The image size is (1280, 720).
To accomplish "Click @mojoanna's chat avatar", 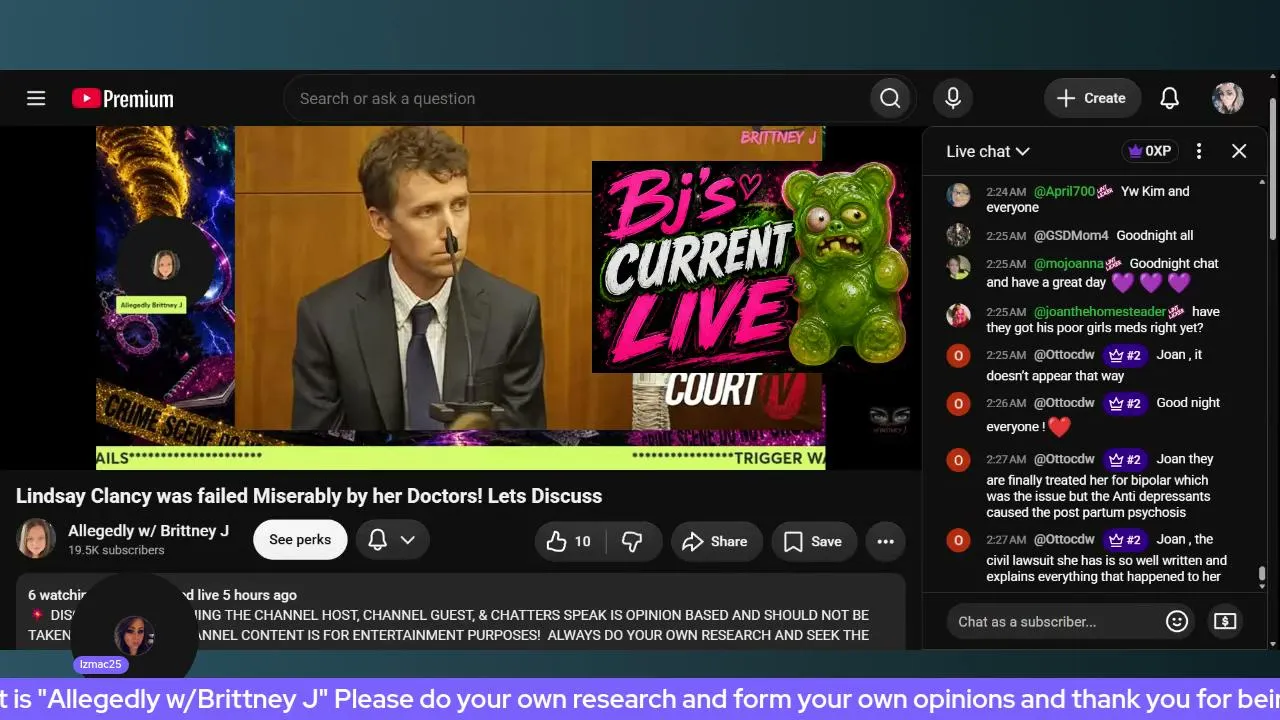I will point(958,267).
